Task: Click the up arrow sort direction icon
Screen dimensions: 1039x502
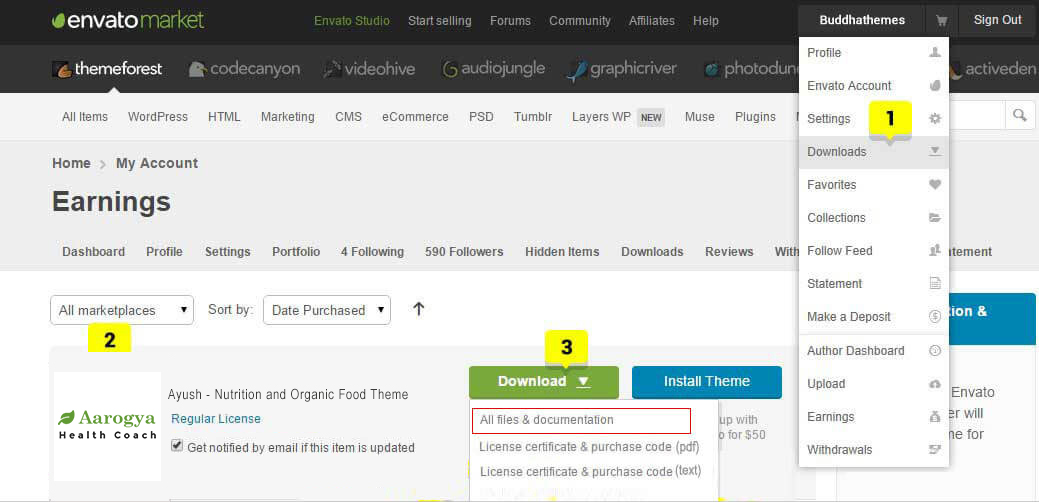Action: [418, 309]
